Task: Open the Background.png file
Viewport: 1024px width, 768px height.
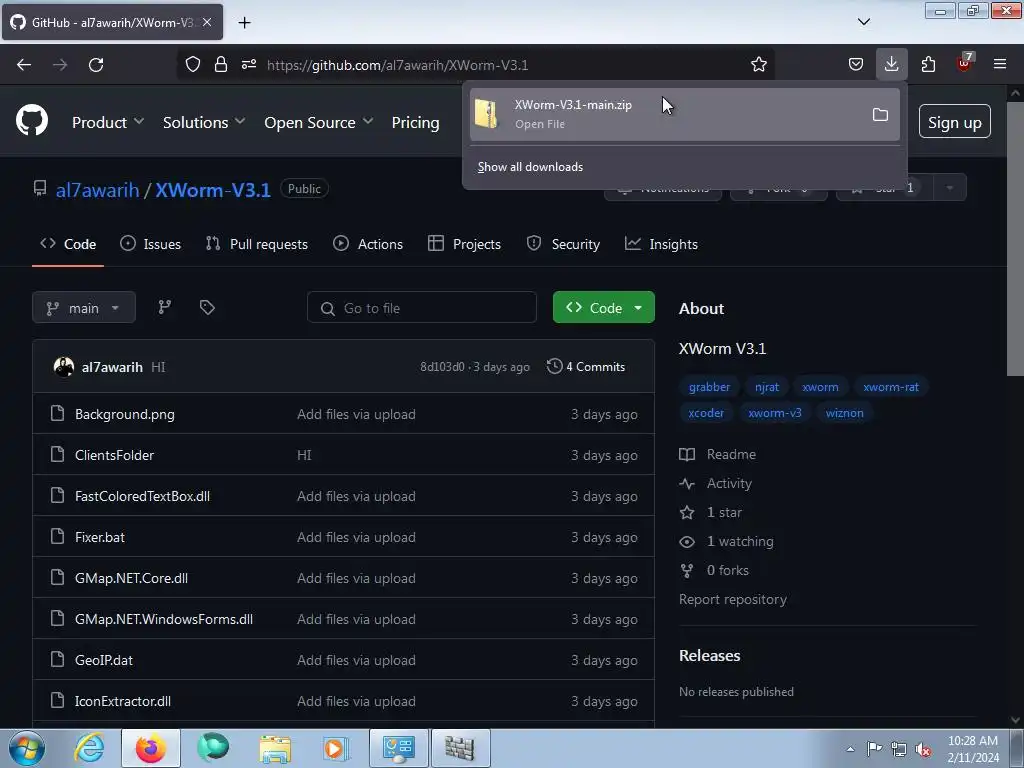Action: [125, 414]
